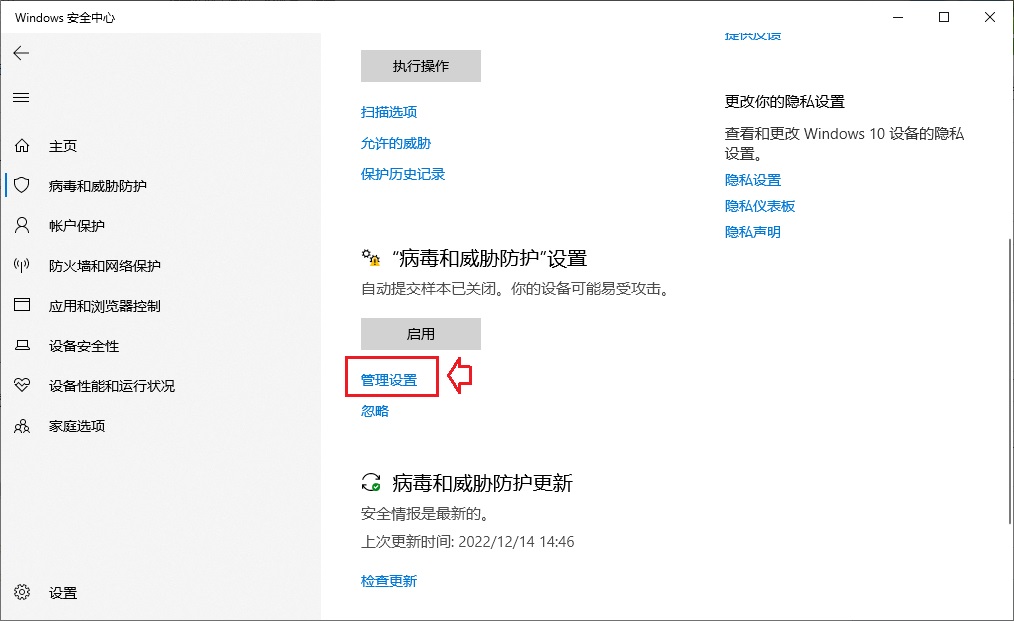This screenshot has width=1014, height=621.
Task: Click the family icon for 家庭选项
Action: point(22,426)
